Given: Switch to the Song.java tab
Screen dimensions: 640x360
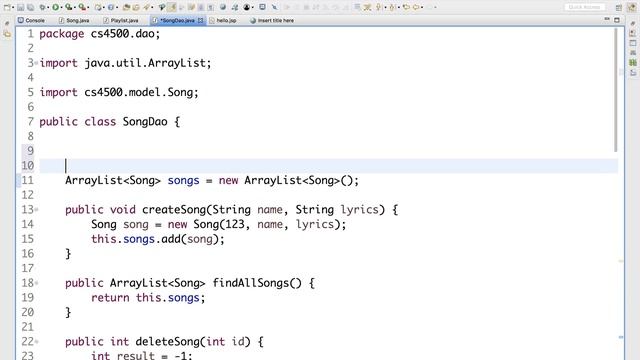Looking at the screenshot, I should pos(74,20).
